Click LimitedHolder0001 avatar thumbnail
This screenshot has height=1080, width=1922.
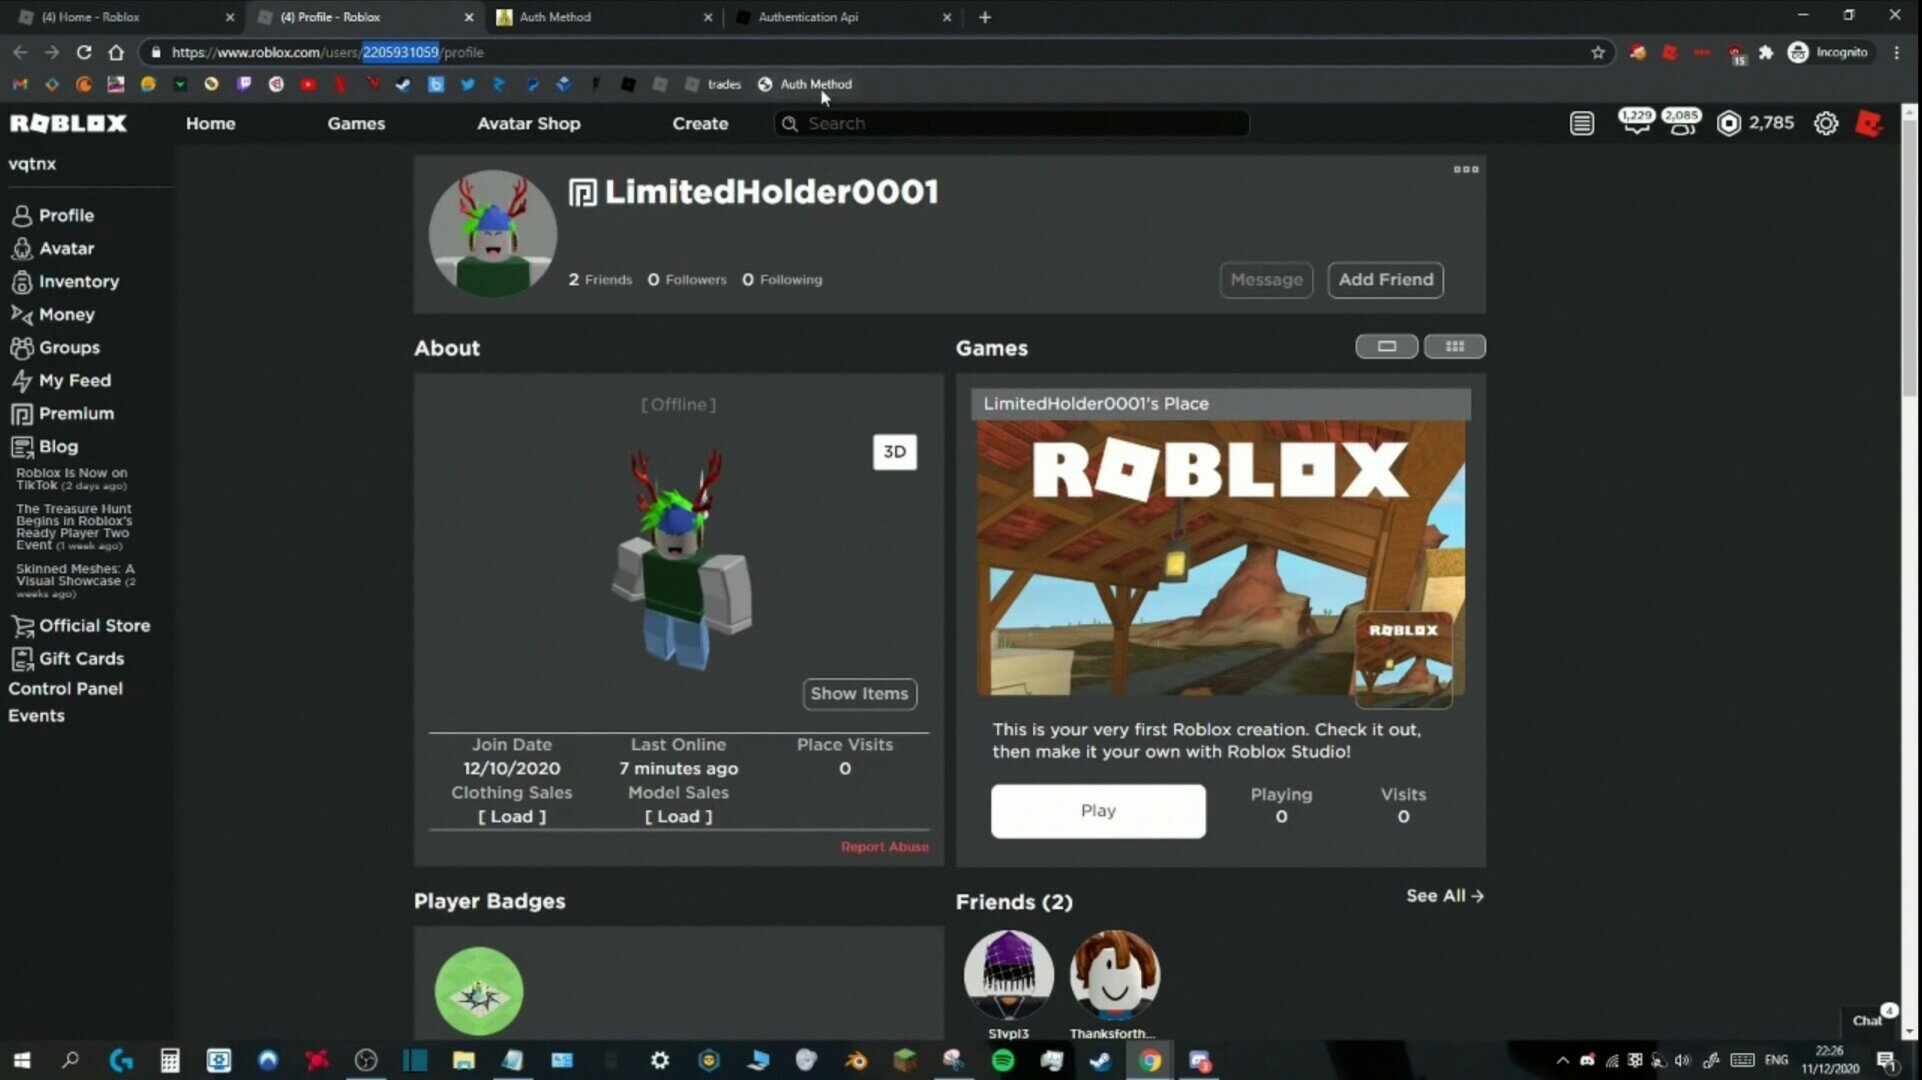(492, 232)
